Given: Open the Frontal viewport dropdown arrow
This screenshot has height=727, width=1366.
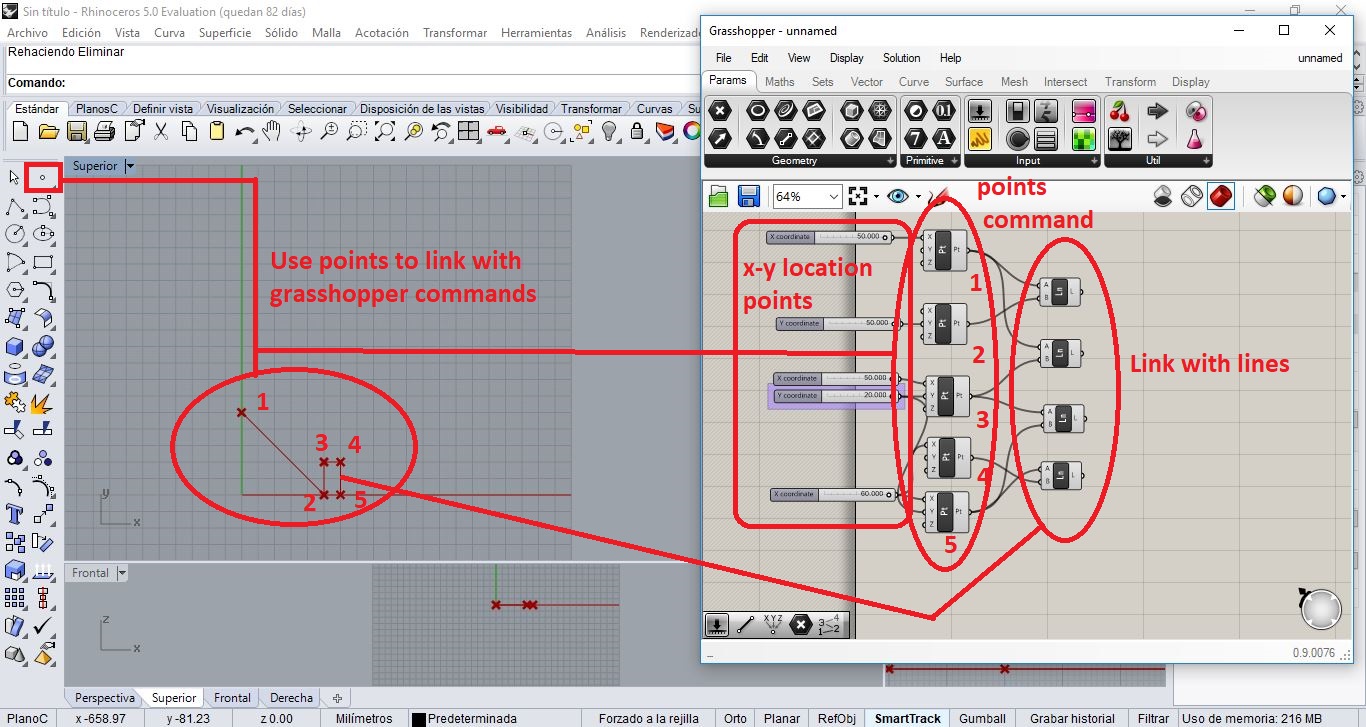Looking at the screenshot, I should point(122,573).
